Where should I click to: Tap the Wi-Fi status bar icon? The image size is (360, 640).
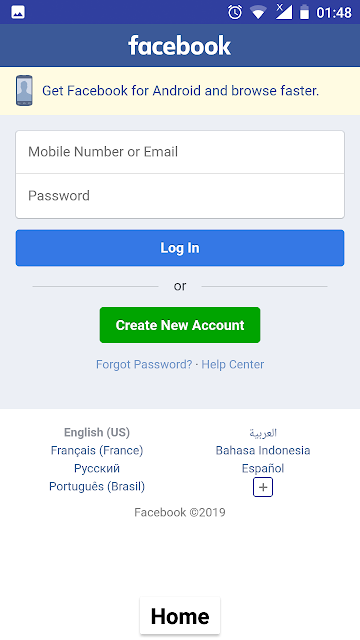pos(258,12)
